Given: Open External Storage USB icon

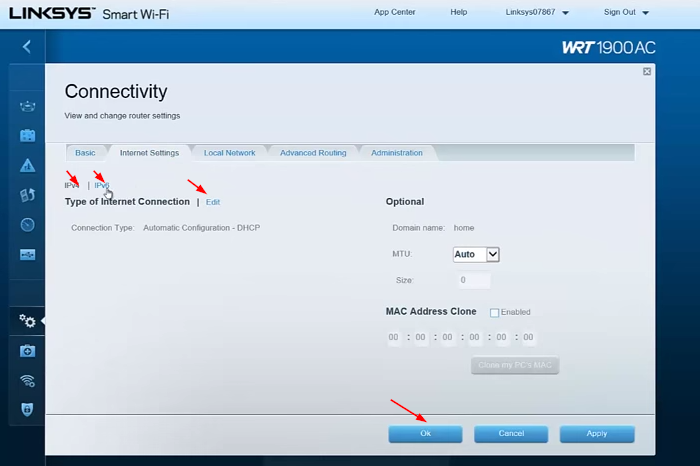Looking at the screenshot, I should [27, 255].
